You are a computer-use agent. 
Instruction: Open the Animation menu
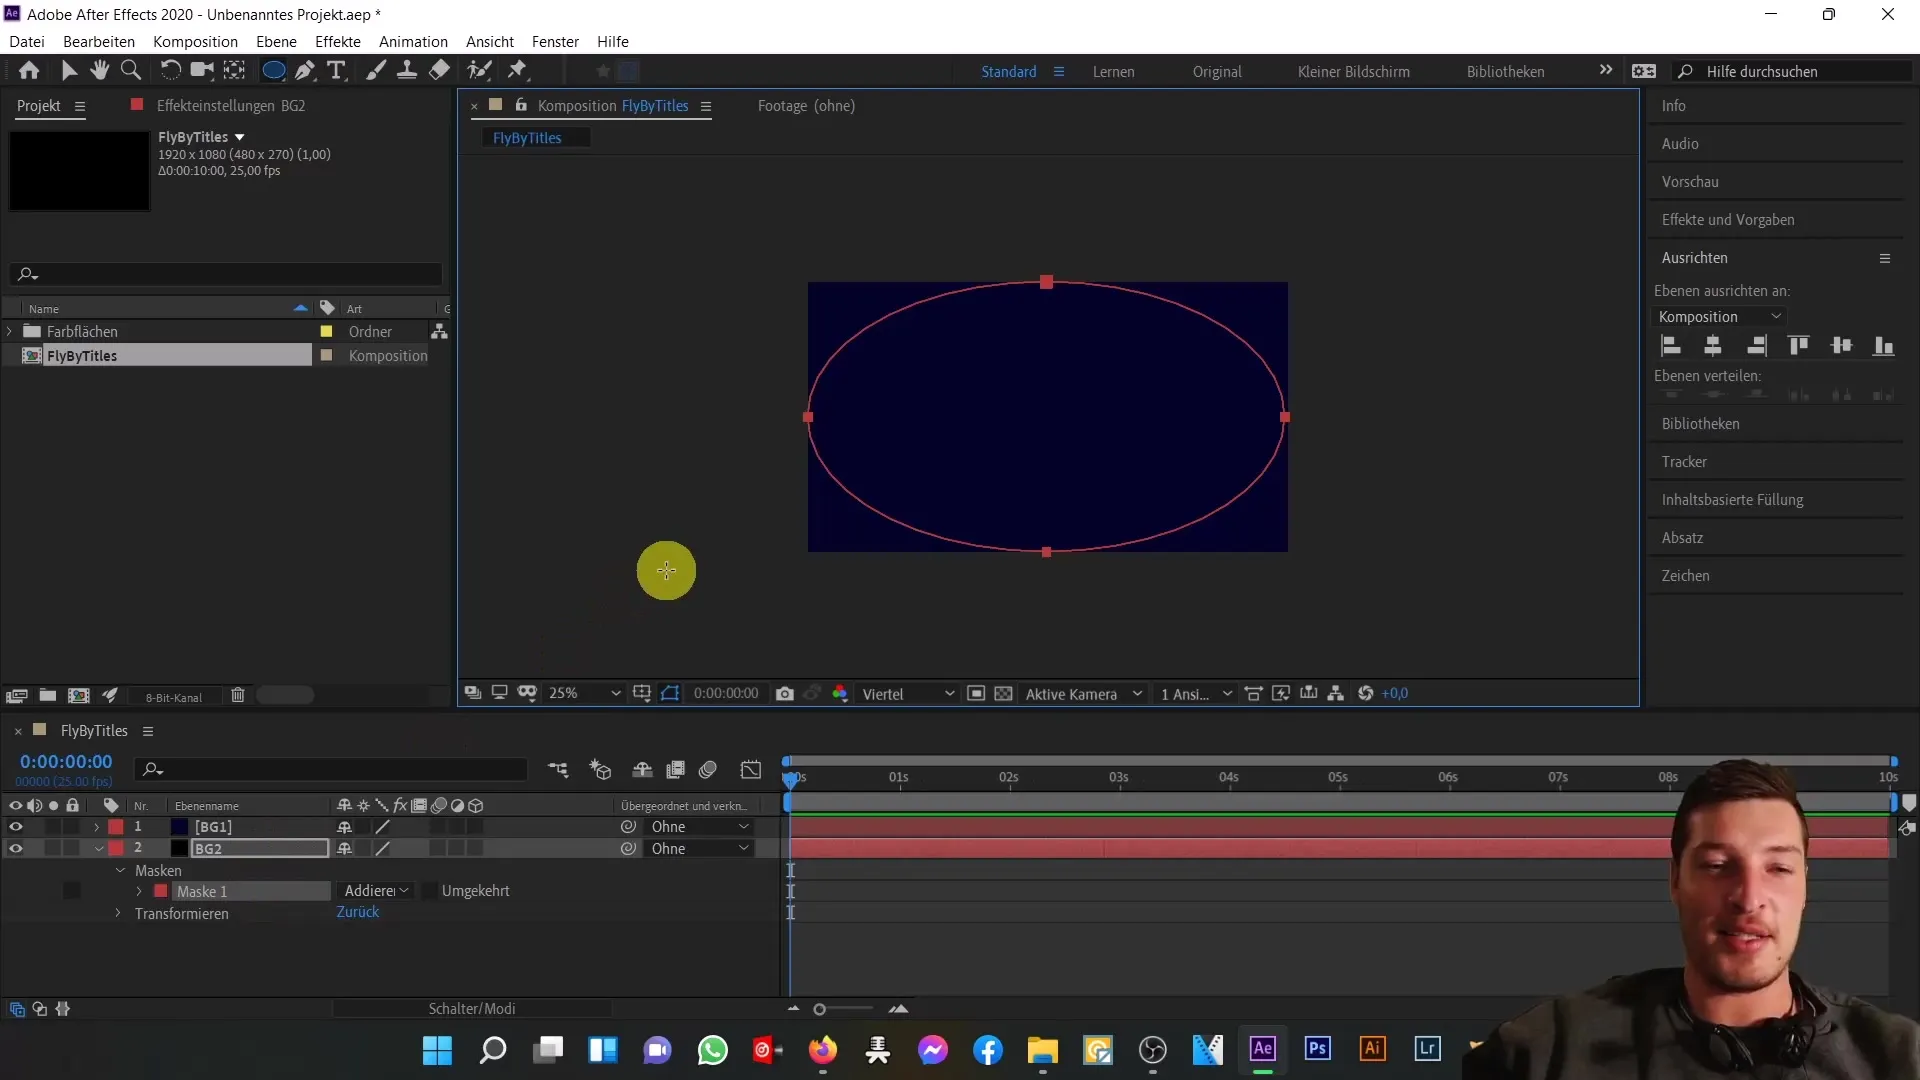[x=413, y=41]
